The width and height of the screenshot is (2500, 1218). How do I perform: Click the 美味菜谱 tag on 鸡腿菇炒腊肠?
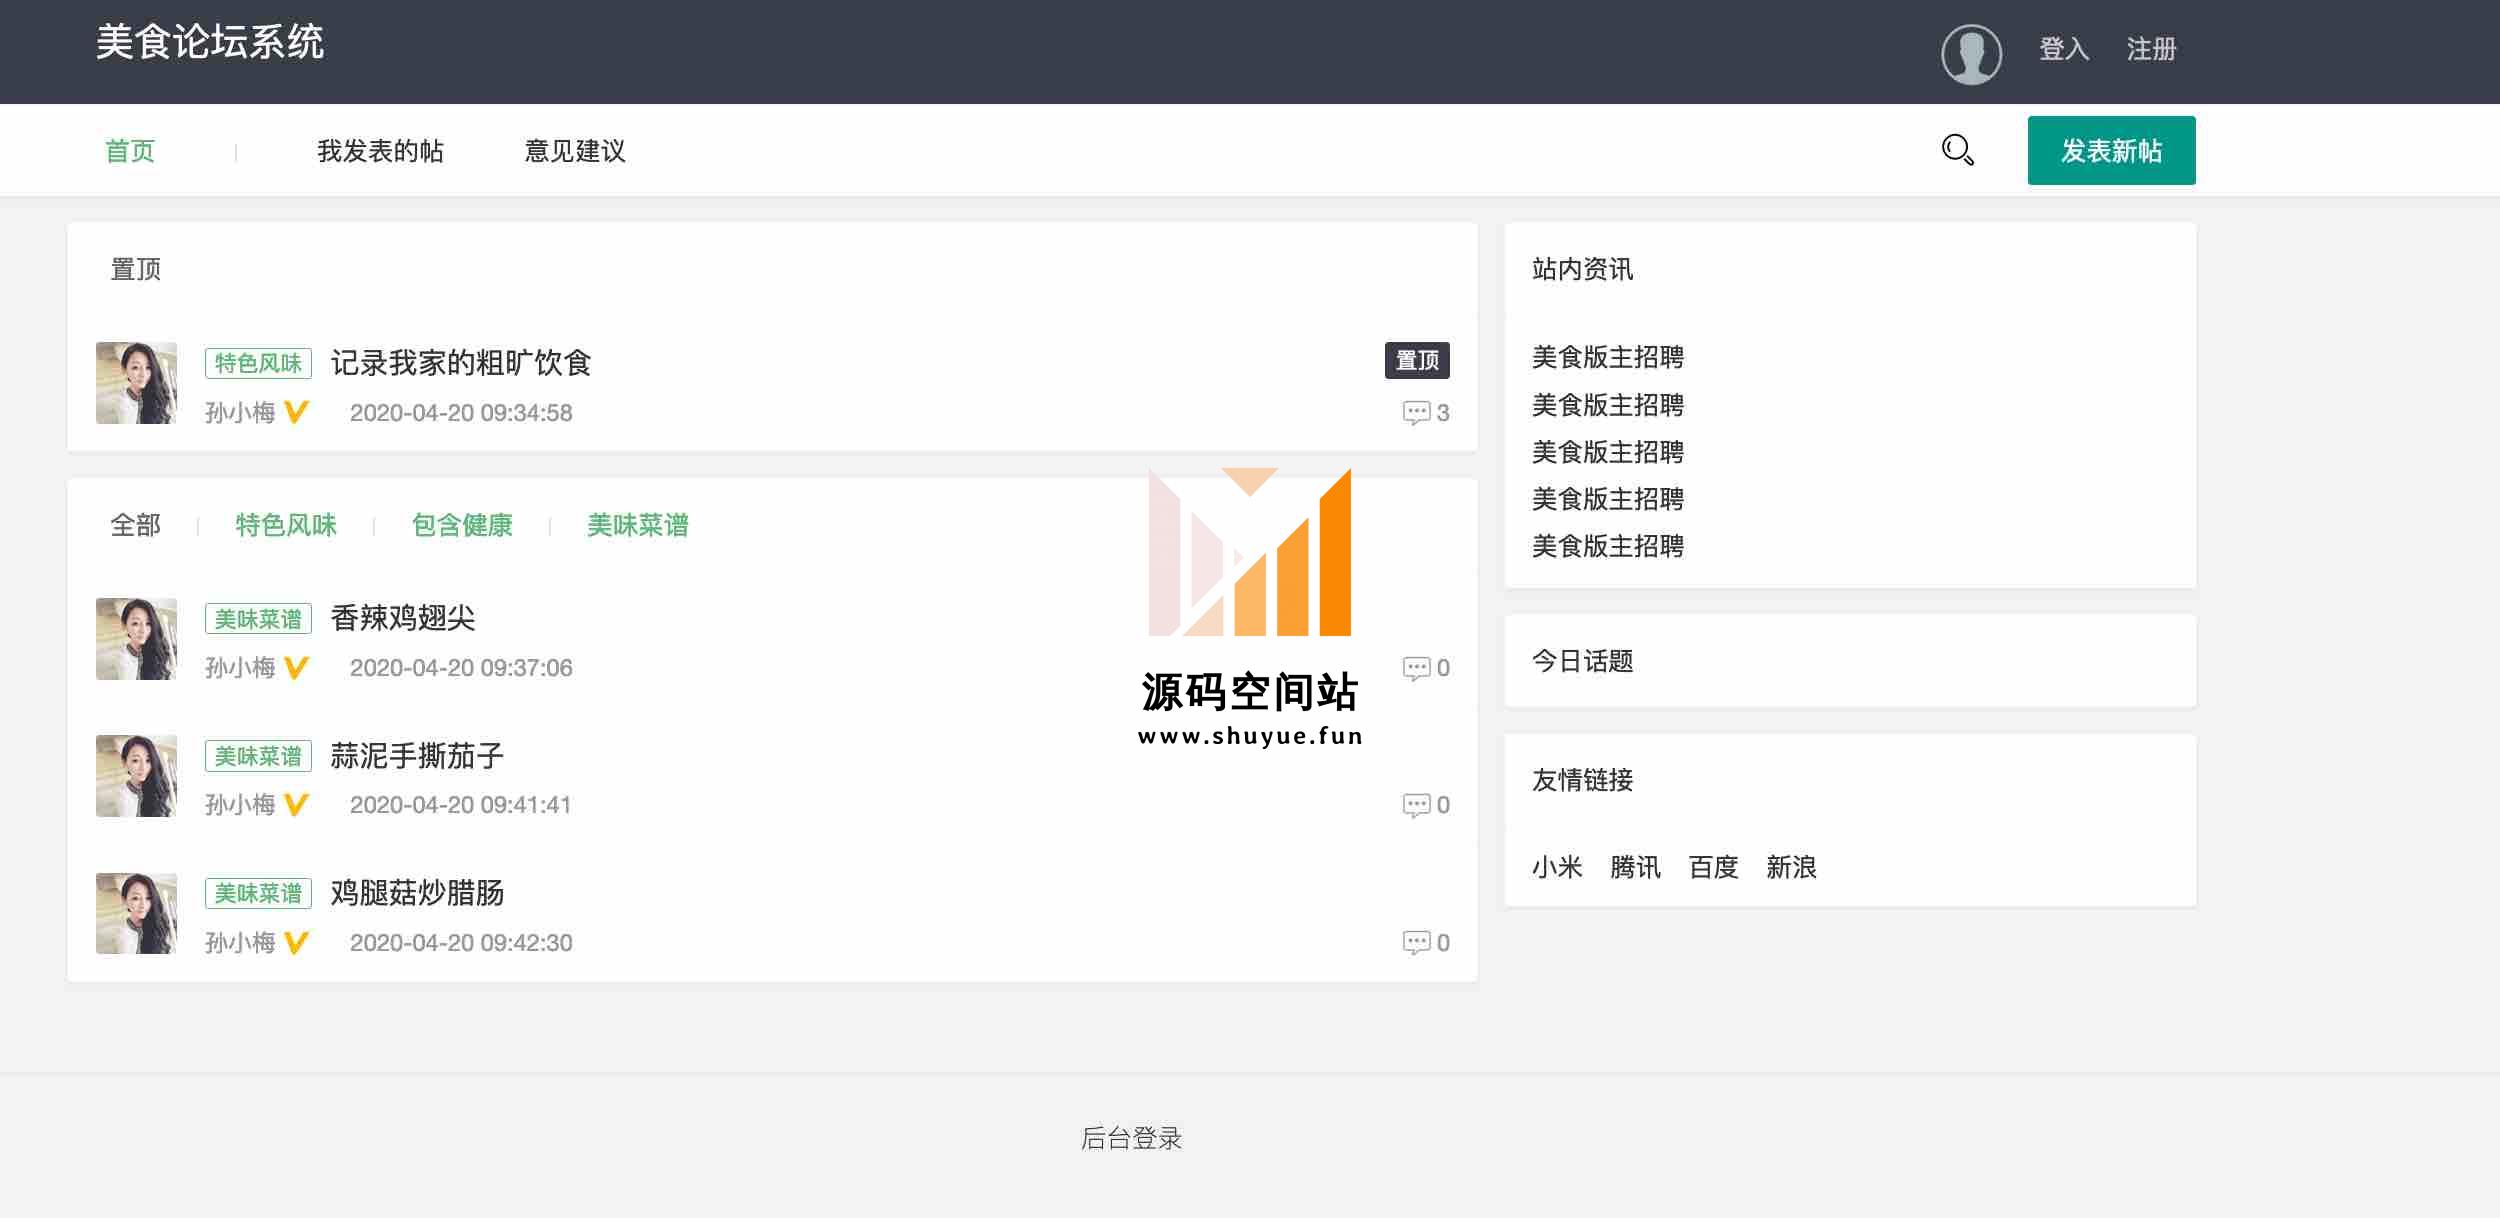pyautogui.click(x=258, y=893)
